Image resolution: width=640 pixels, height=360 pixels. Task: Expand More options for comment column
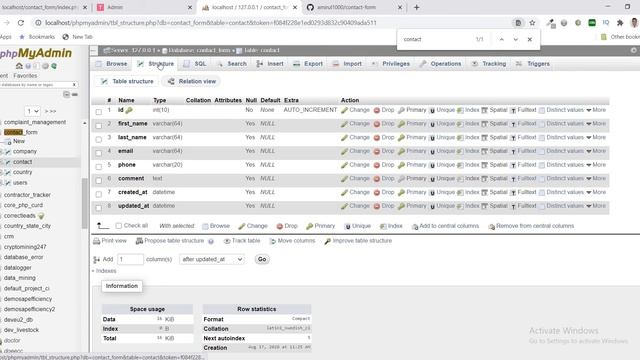pos(596,179)
